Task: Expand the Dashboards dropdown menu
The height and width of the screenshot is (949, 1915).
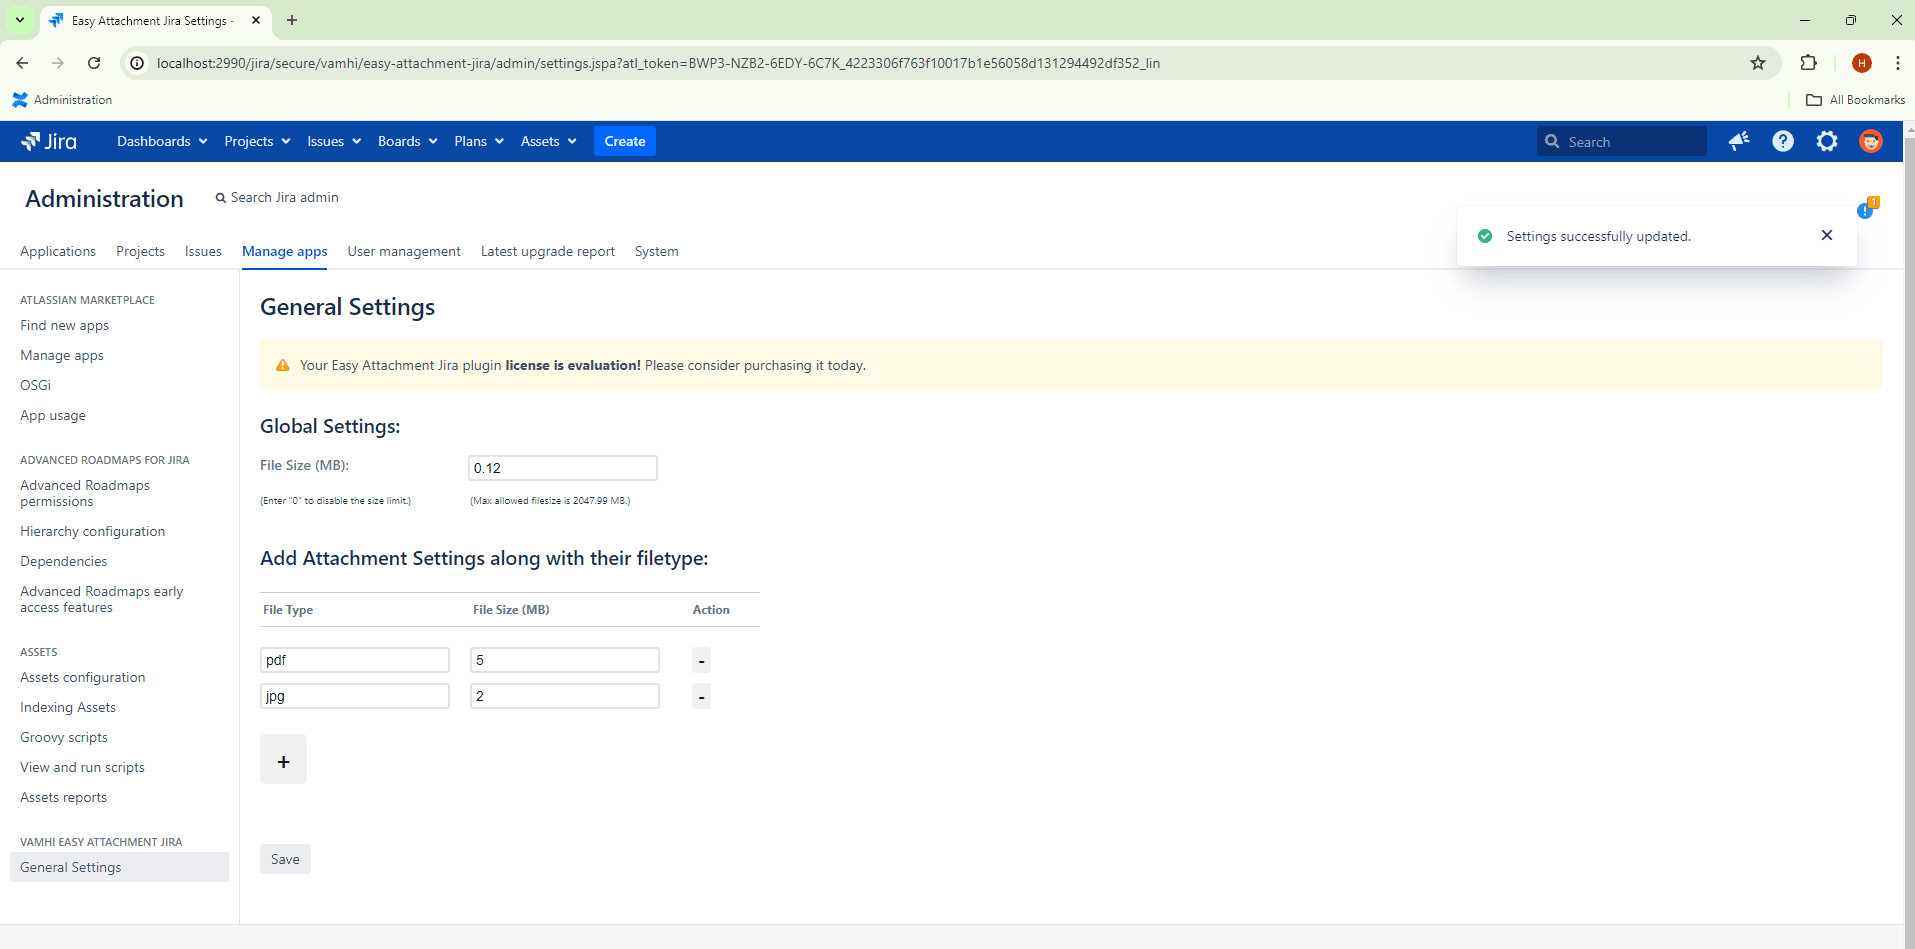Action: (161, 141)
